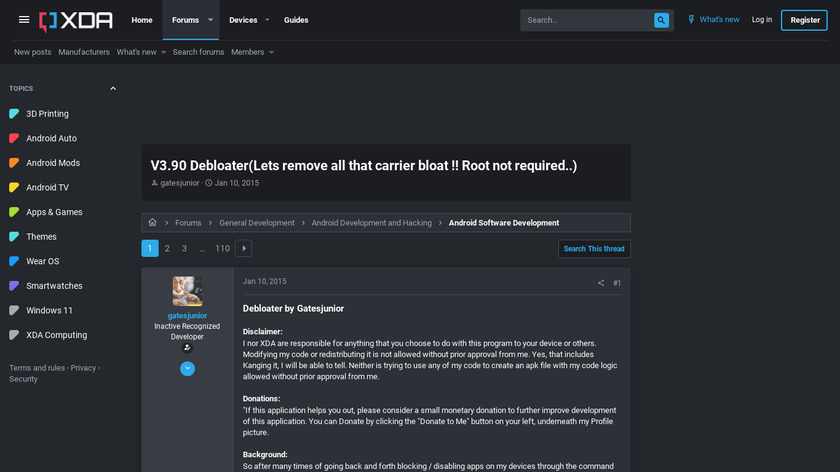Go to next page arrow
The image size is (840, 472).
tap(244, 249)
